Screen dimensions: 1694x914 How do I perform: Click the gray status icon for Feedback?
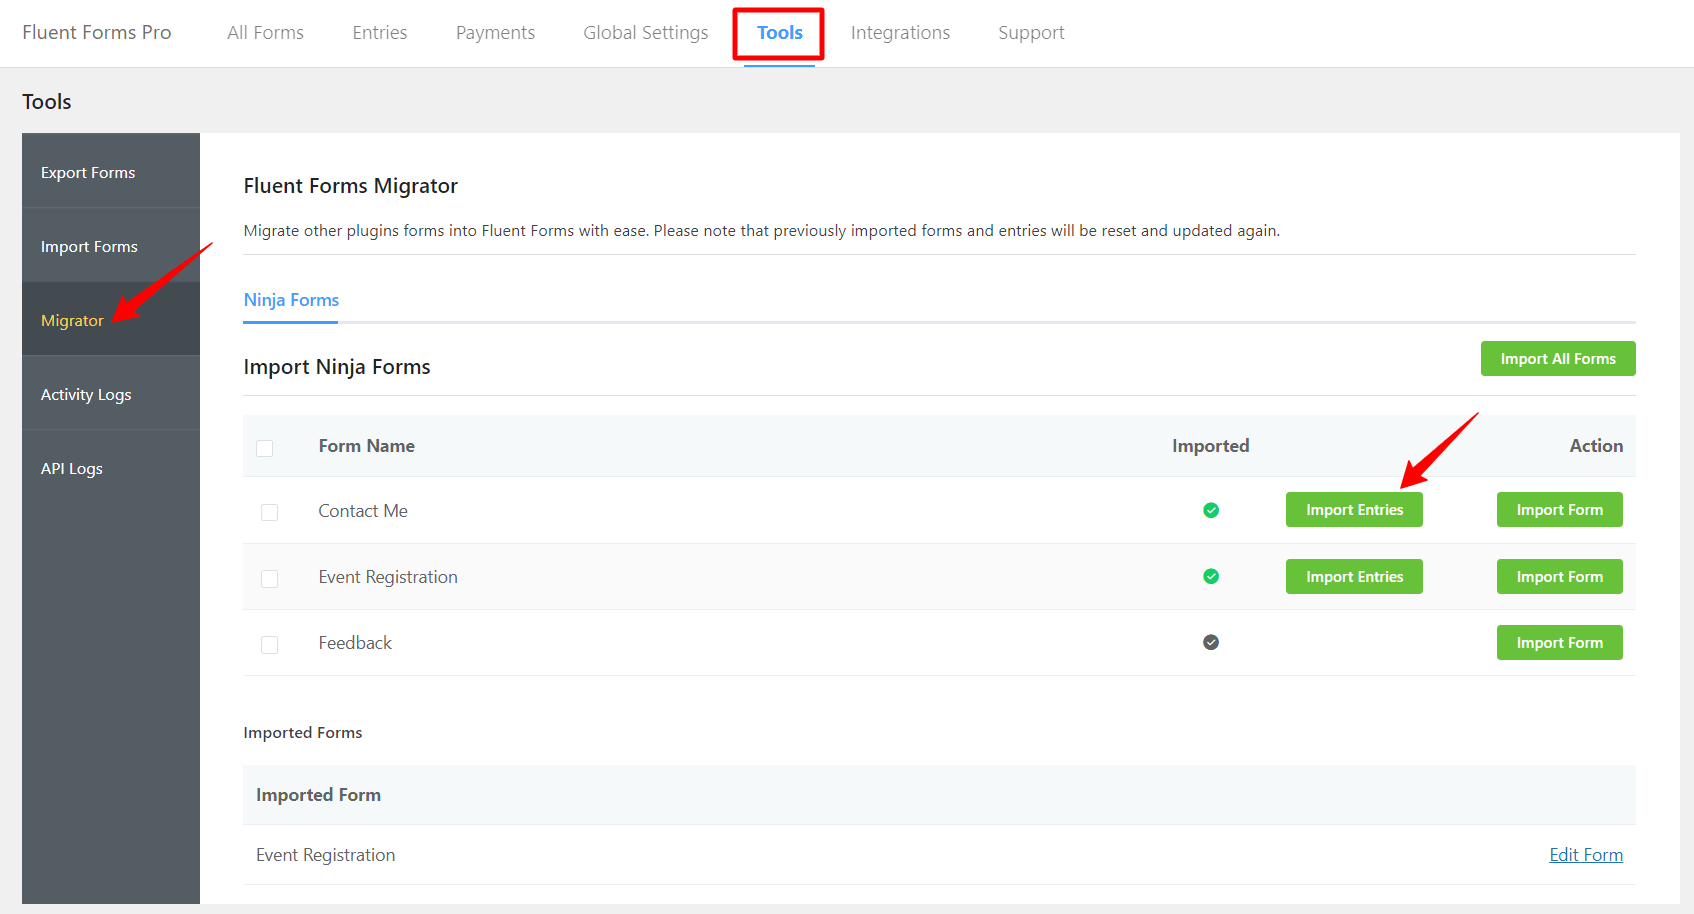click(x=1211, y=642)
